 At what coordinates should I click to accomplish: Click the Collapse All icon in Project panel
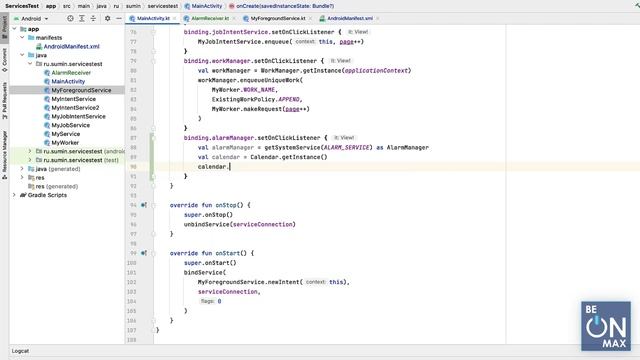pyautogui.click(x=93, y=18)
